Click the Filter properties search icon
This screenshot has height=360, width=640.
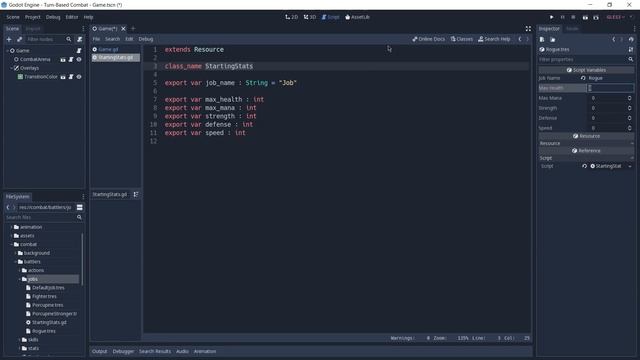pos(631,60)
